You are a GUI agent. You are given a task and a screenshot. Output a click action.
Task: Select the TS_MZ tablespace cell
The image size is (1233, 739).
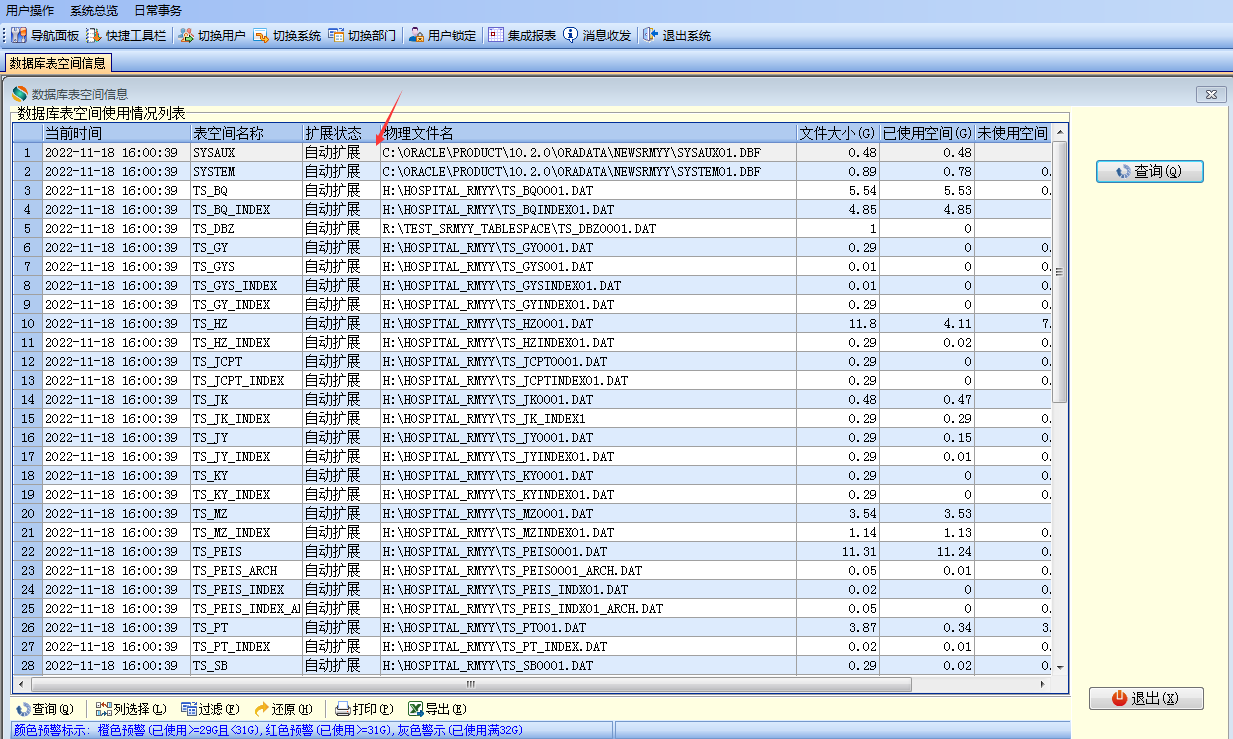click(x=246, y=513)
